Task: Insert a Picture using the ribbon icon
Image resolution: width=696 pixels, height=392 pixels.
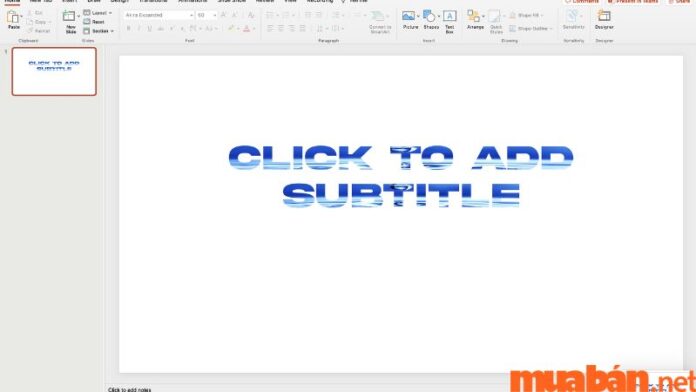Action: [x=410, y=20]
